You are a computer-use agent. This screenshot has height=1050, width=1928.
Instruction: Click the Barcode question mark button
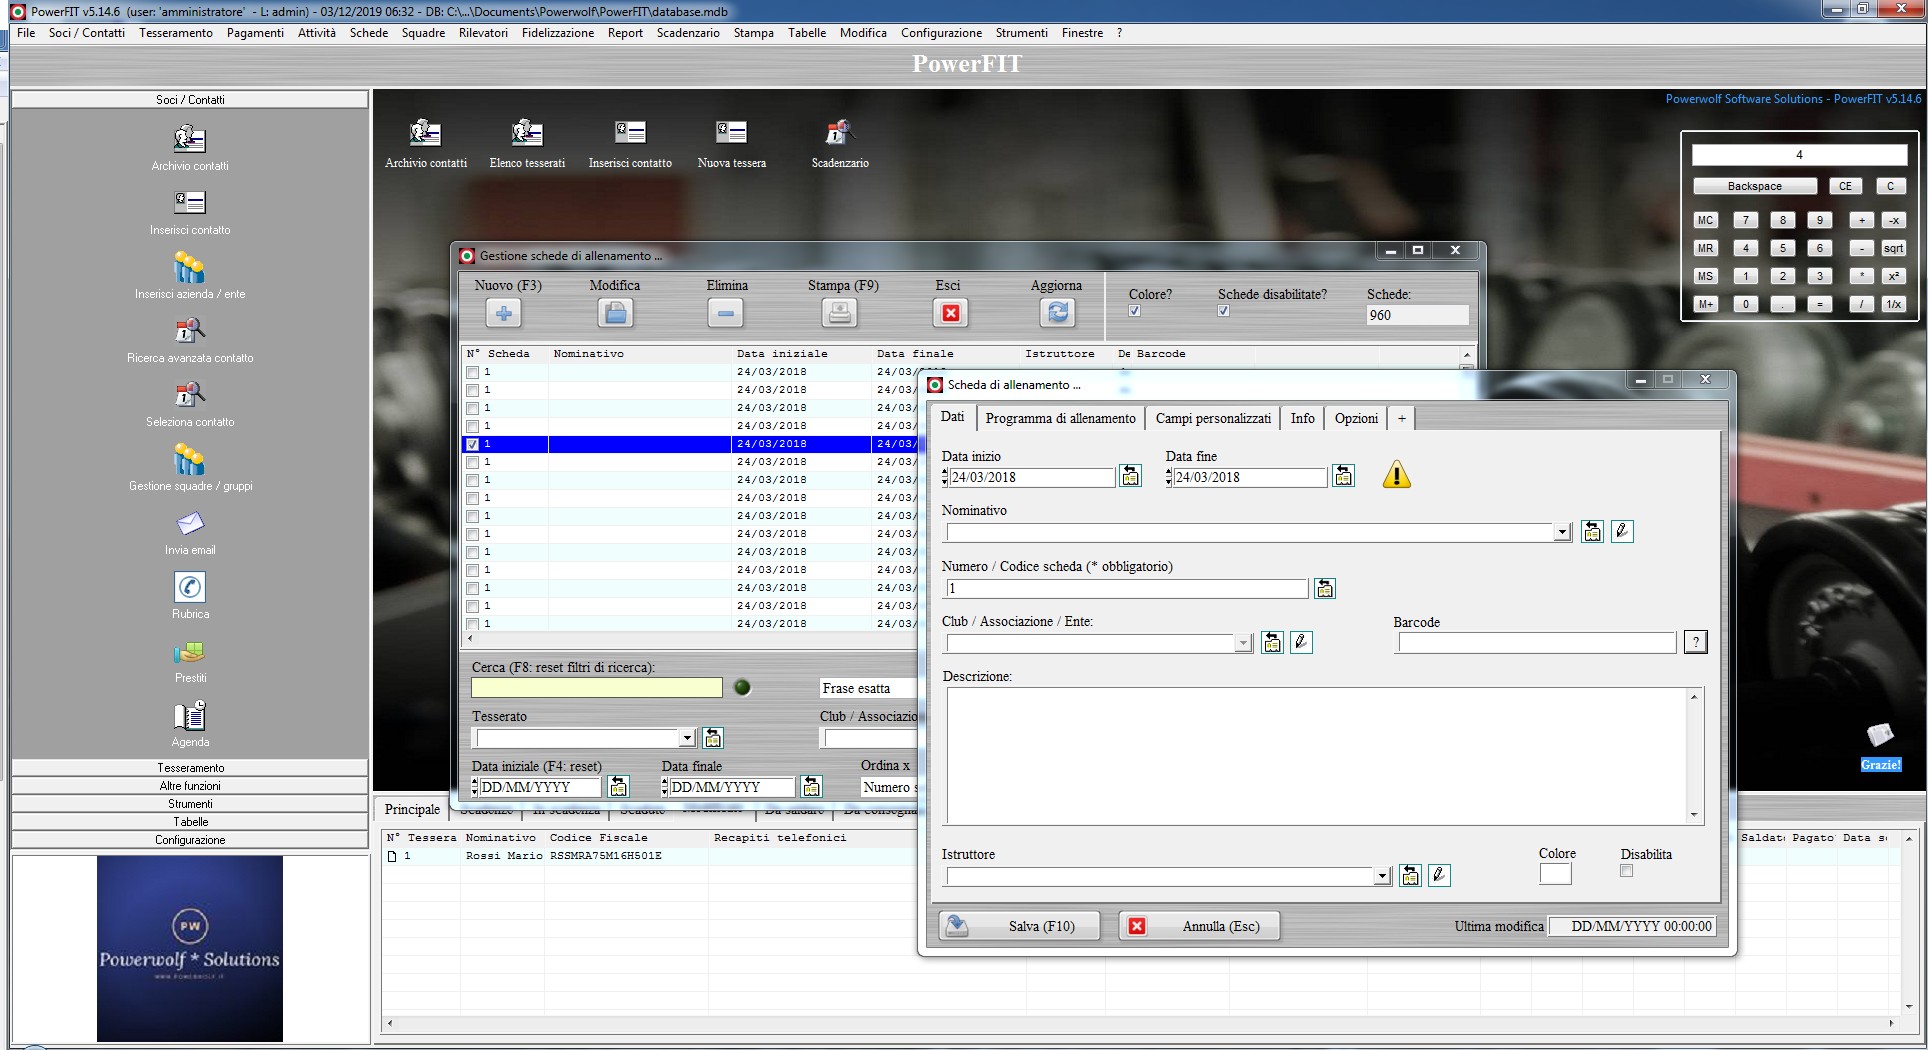[x=1696, y=642]
